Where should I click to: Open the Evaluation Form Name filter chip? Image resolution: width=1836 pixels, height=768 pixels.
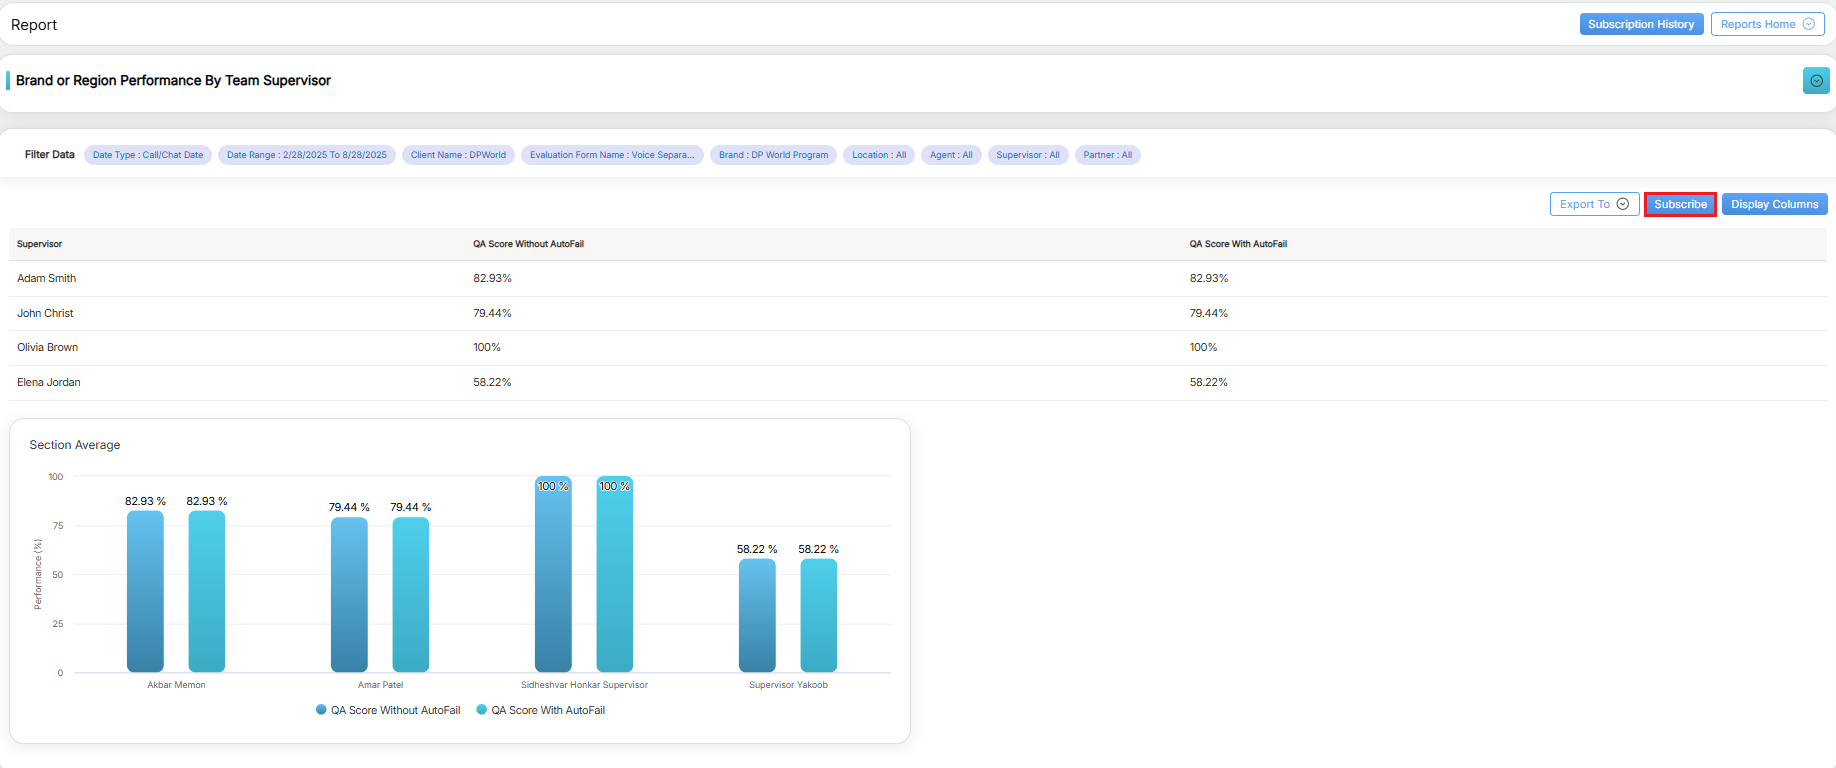[x=611, y=155]
